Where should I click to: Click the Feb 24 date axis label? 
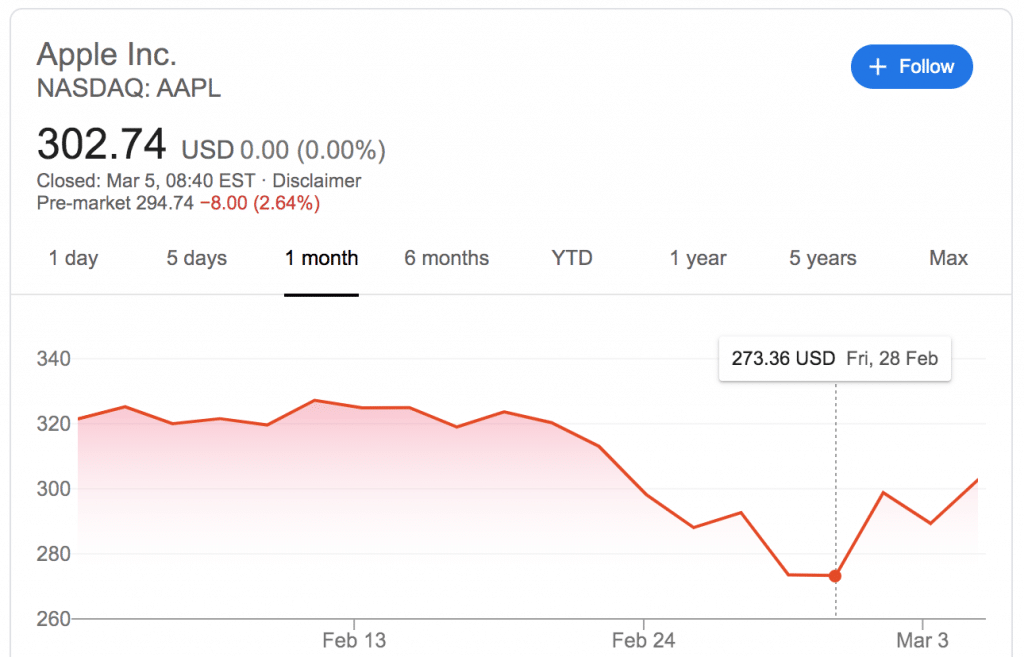click(x=643, y=640)
